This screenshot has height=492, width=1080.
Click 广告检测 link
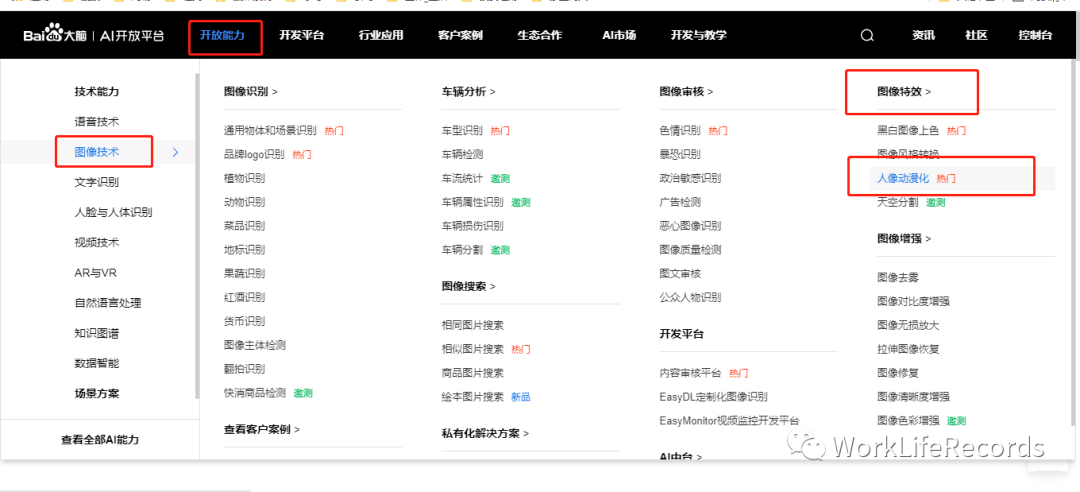click(680, 202)
